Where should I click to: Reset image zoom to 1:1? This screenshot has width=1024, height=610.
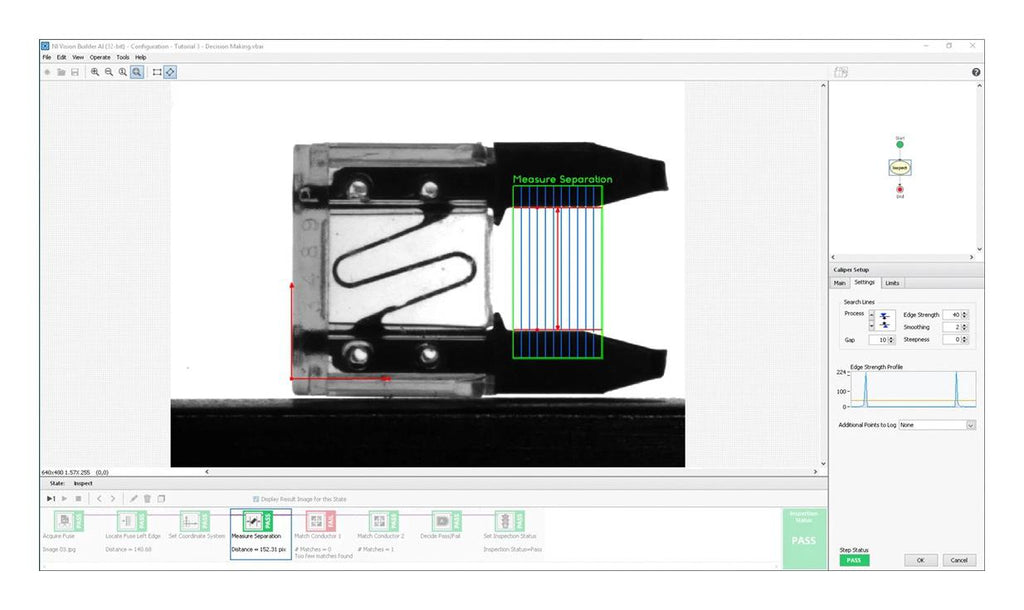pyautogui.click(x=123, y=72)
